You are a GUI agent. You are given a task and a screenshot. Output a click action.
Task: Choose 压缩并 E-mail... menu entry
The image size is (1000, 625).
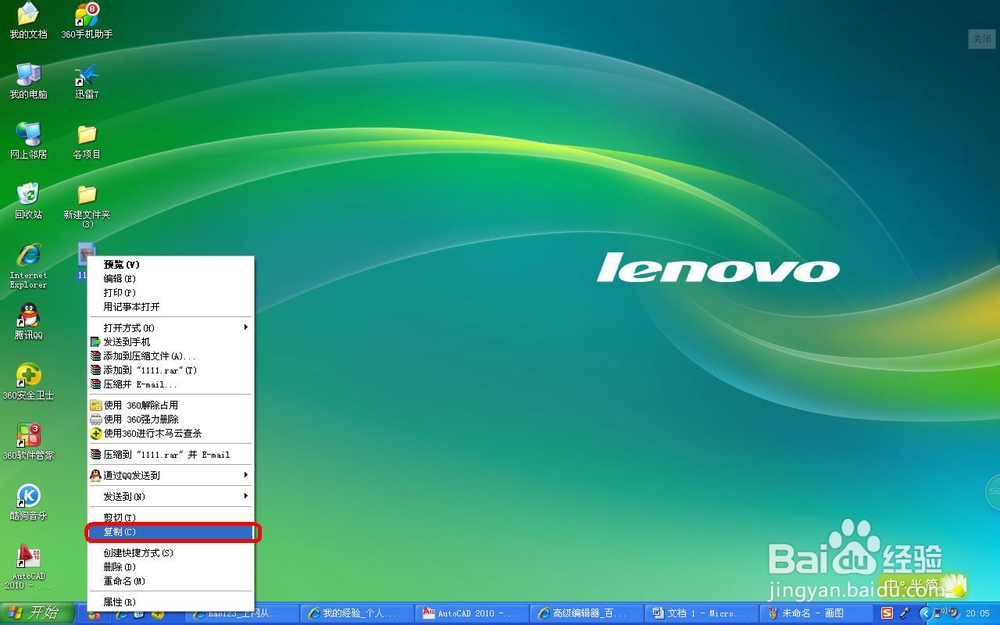(x=170, y=384)
